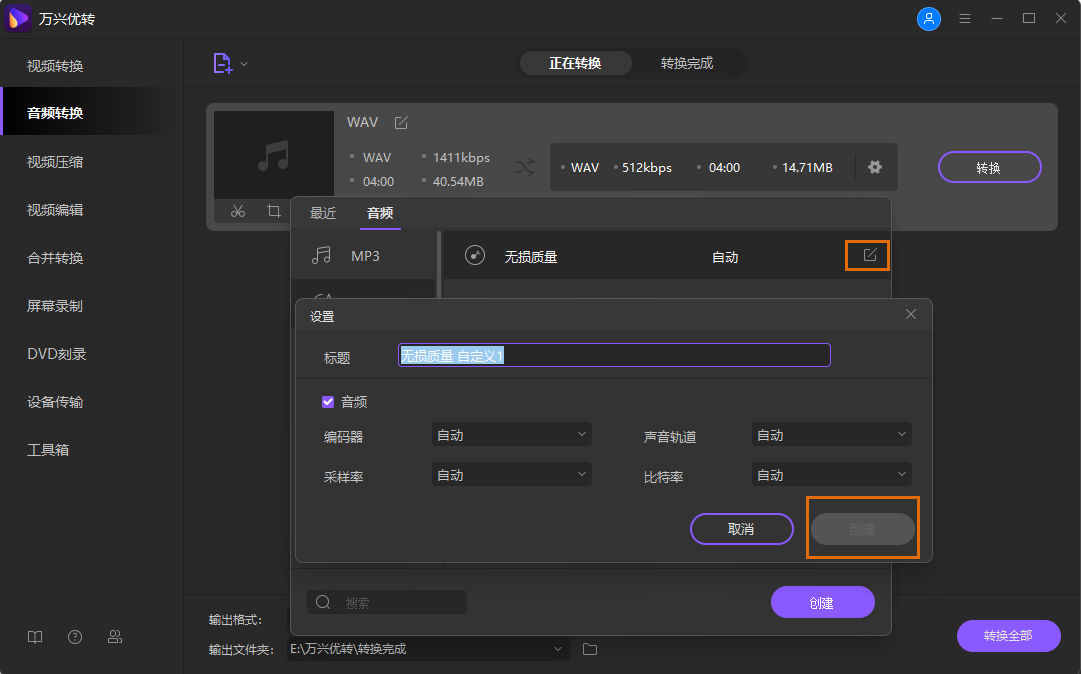The image size is (1081, 674).
Task: Open the 比特率 dropdown
Action: (831, 475)
